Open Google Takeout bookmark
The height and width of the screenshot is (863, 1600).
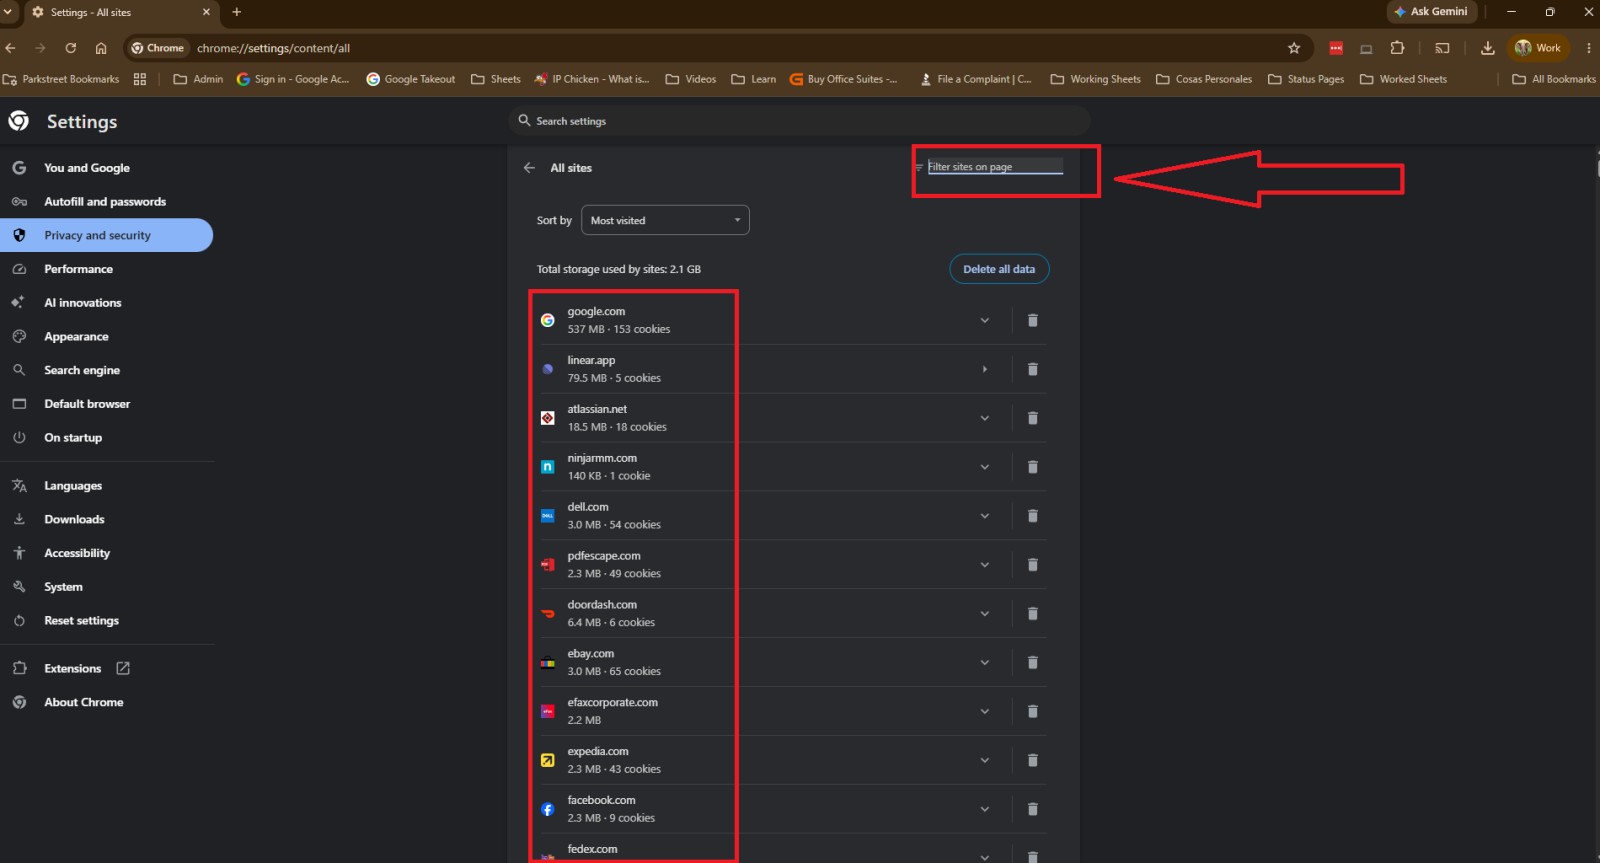(410, 79)
